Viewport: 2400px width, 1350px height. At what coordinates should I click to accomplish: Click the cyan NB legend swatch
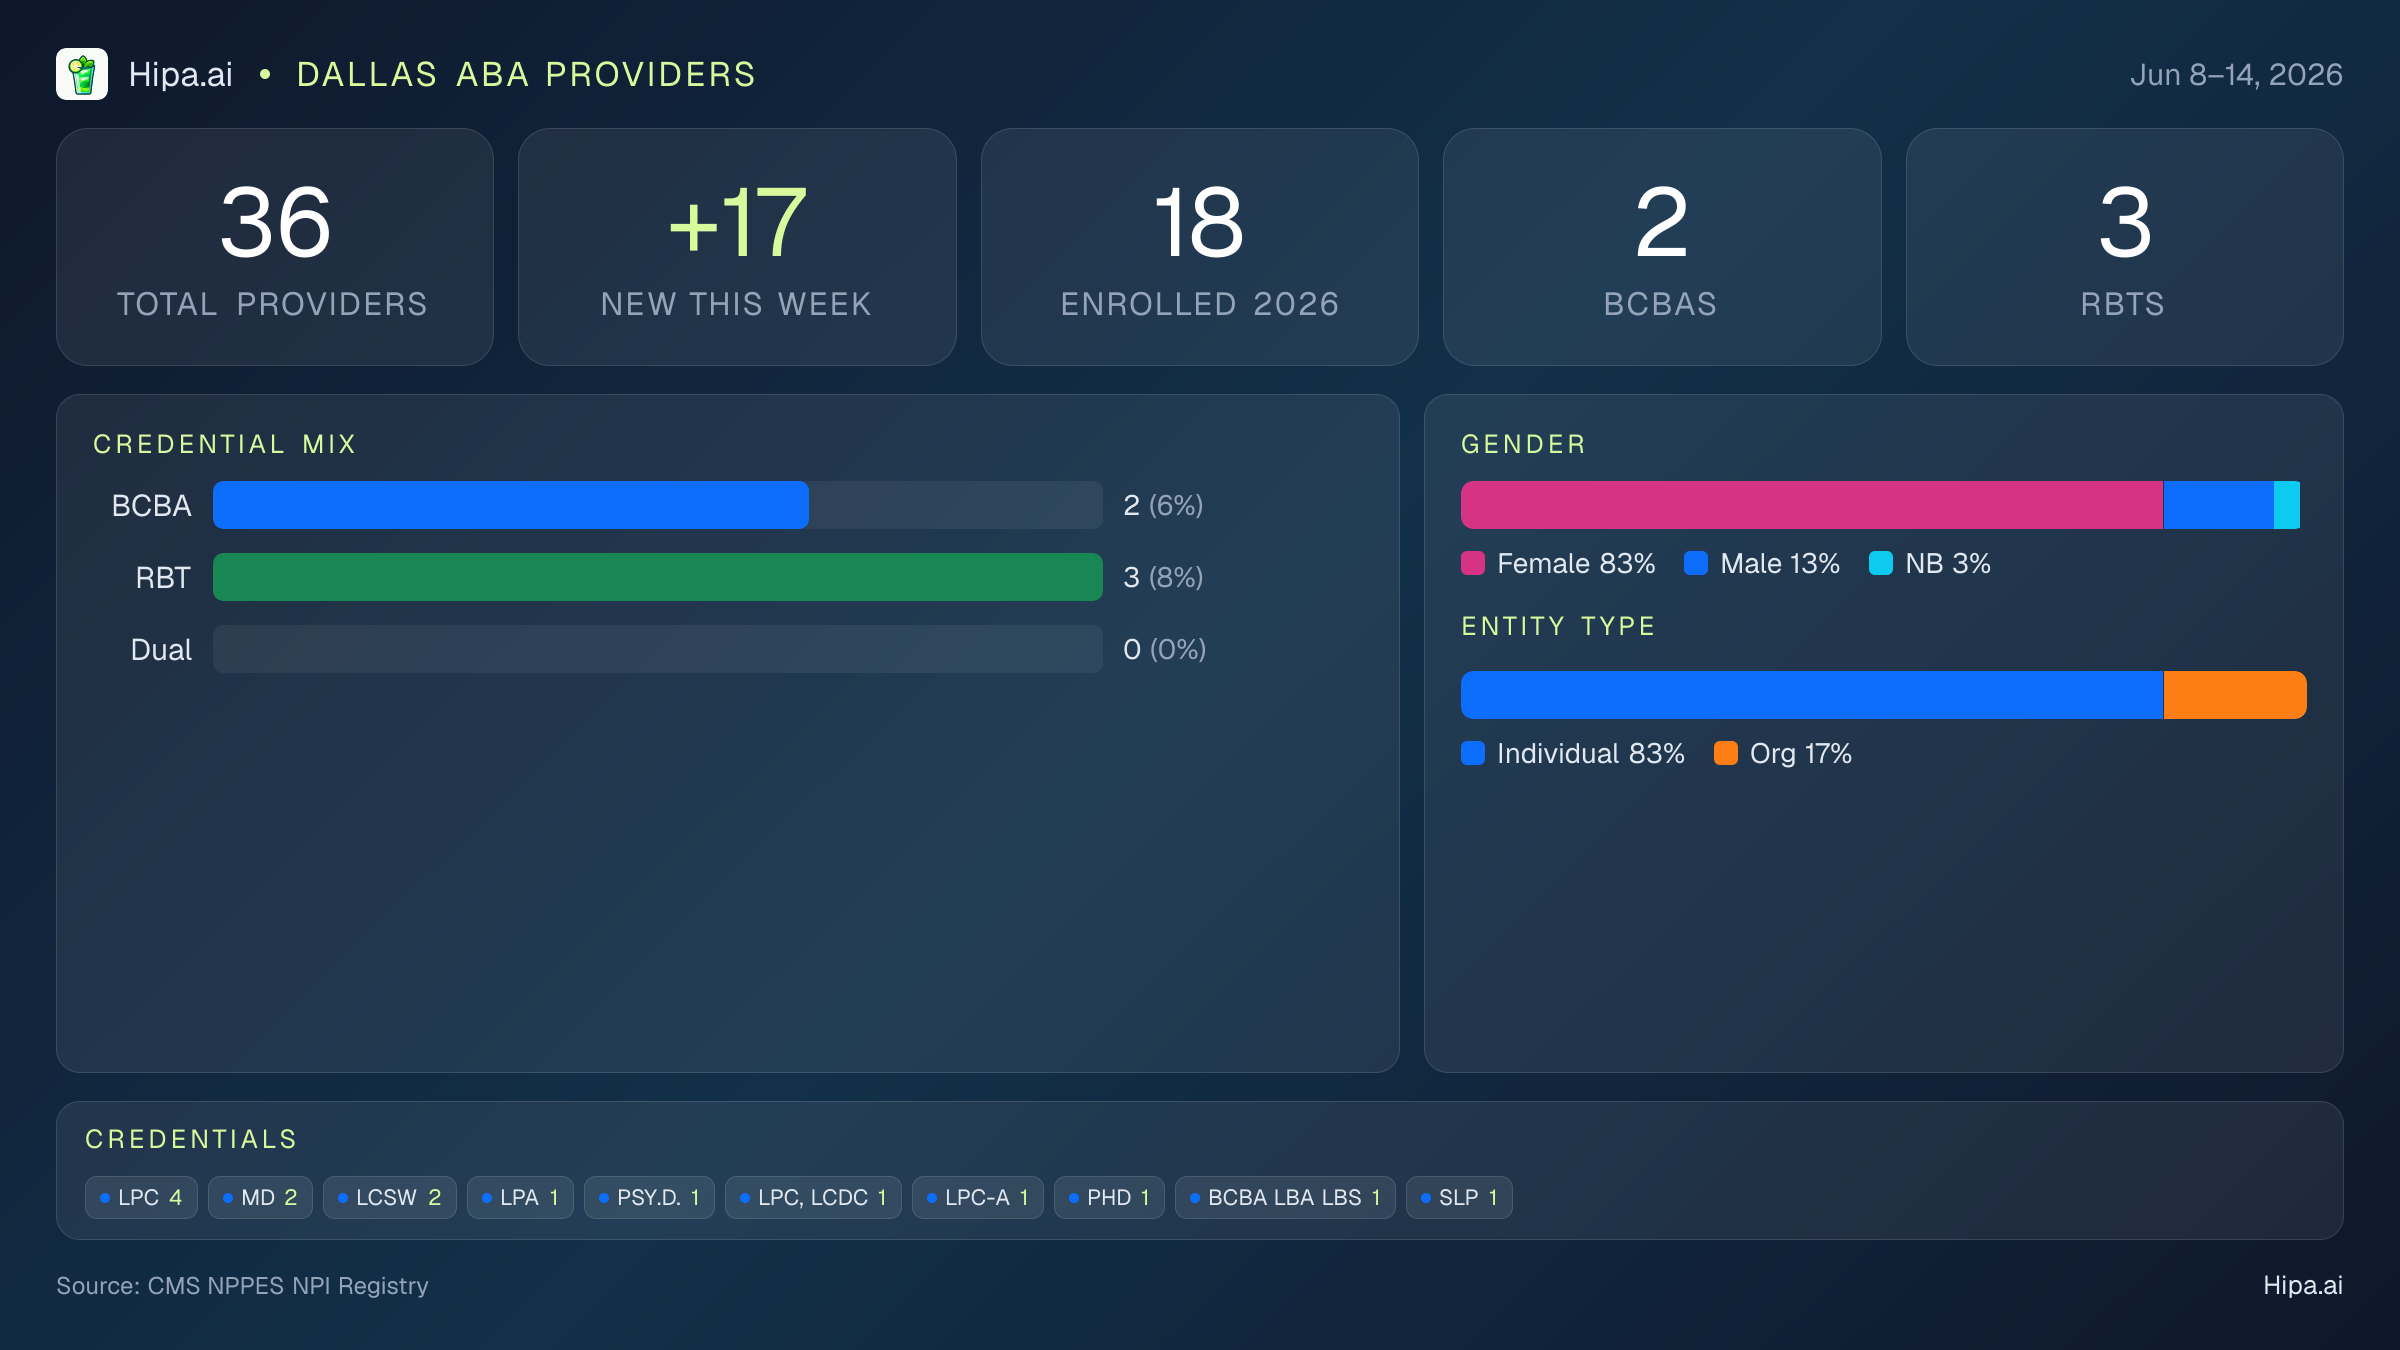[x=1881, y=563]
